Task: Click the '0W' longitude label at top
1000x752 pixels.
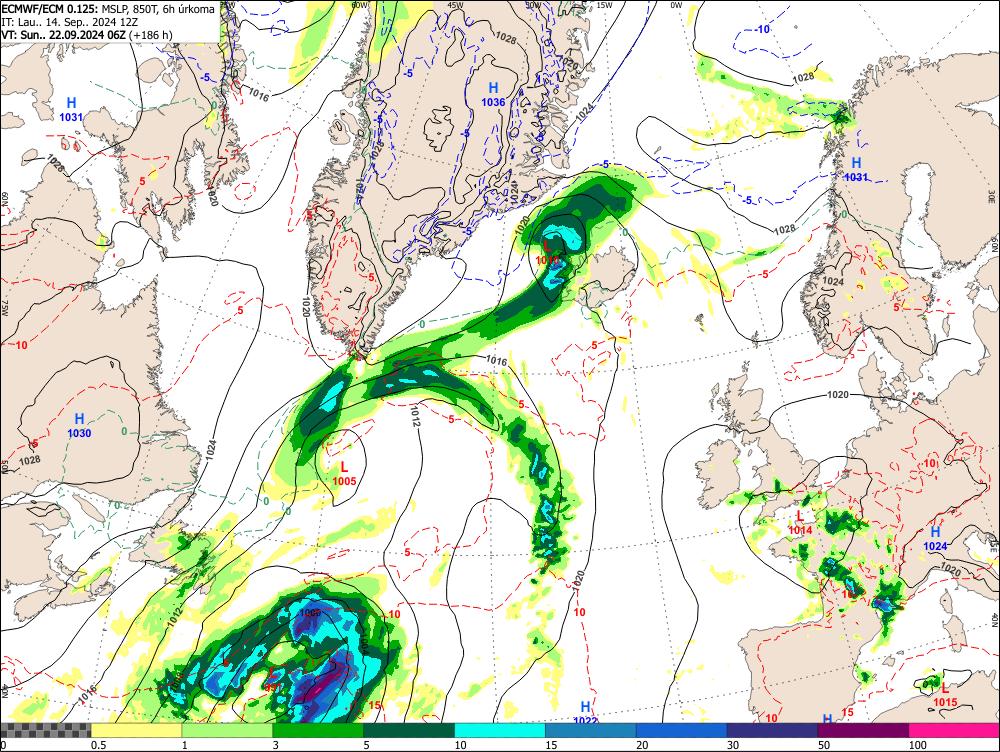Action: [675, 5]
